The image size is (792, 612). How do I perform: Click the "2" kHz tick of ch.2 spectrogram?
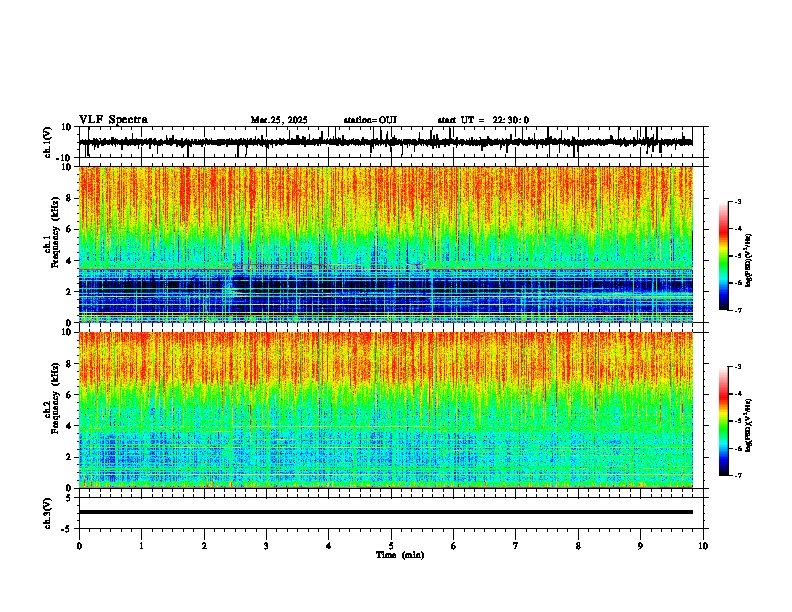click(x=71, y=457)
